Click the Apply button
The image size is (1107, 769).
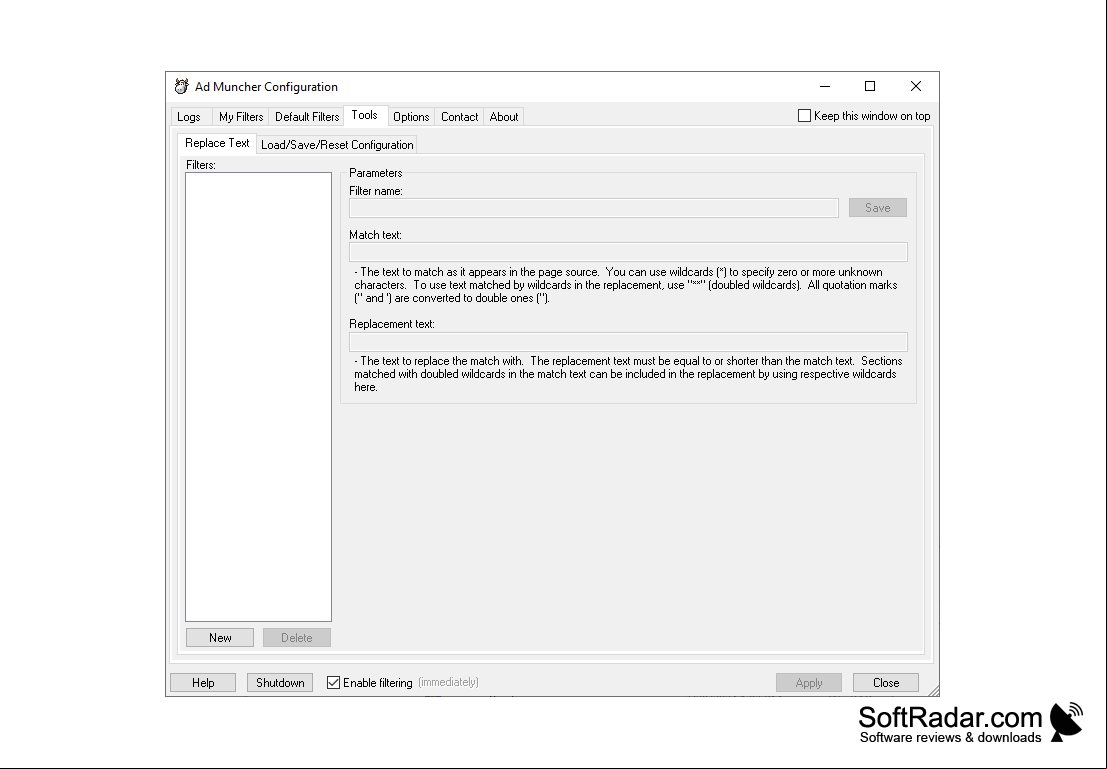pyautogui.click(x=809, y=683)
